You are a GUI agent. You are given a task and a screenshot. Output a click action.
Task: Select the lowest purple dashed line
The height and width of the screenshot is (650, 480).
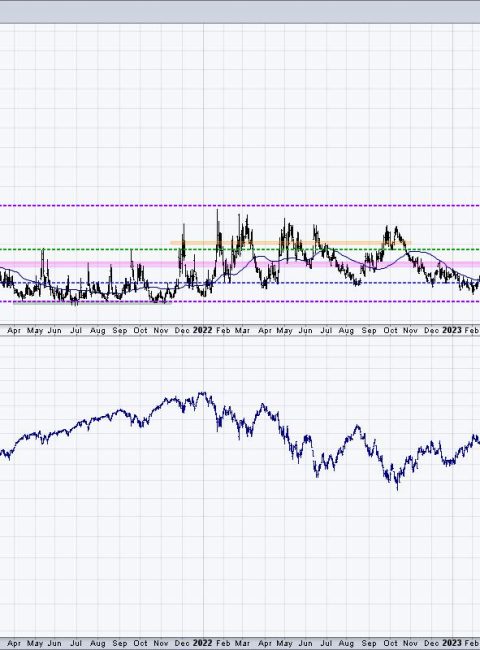[240, 301]
